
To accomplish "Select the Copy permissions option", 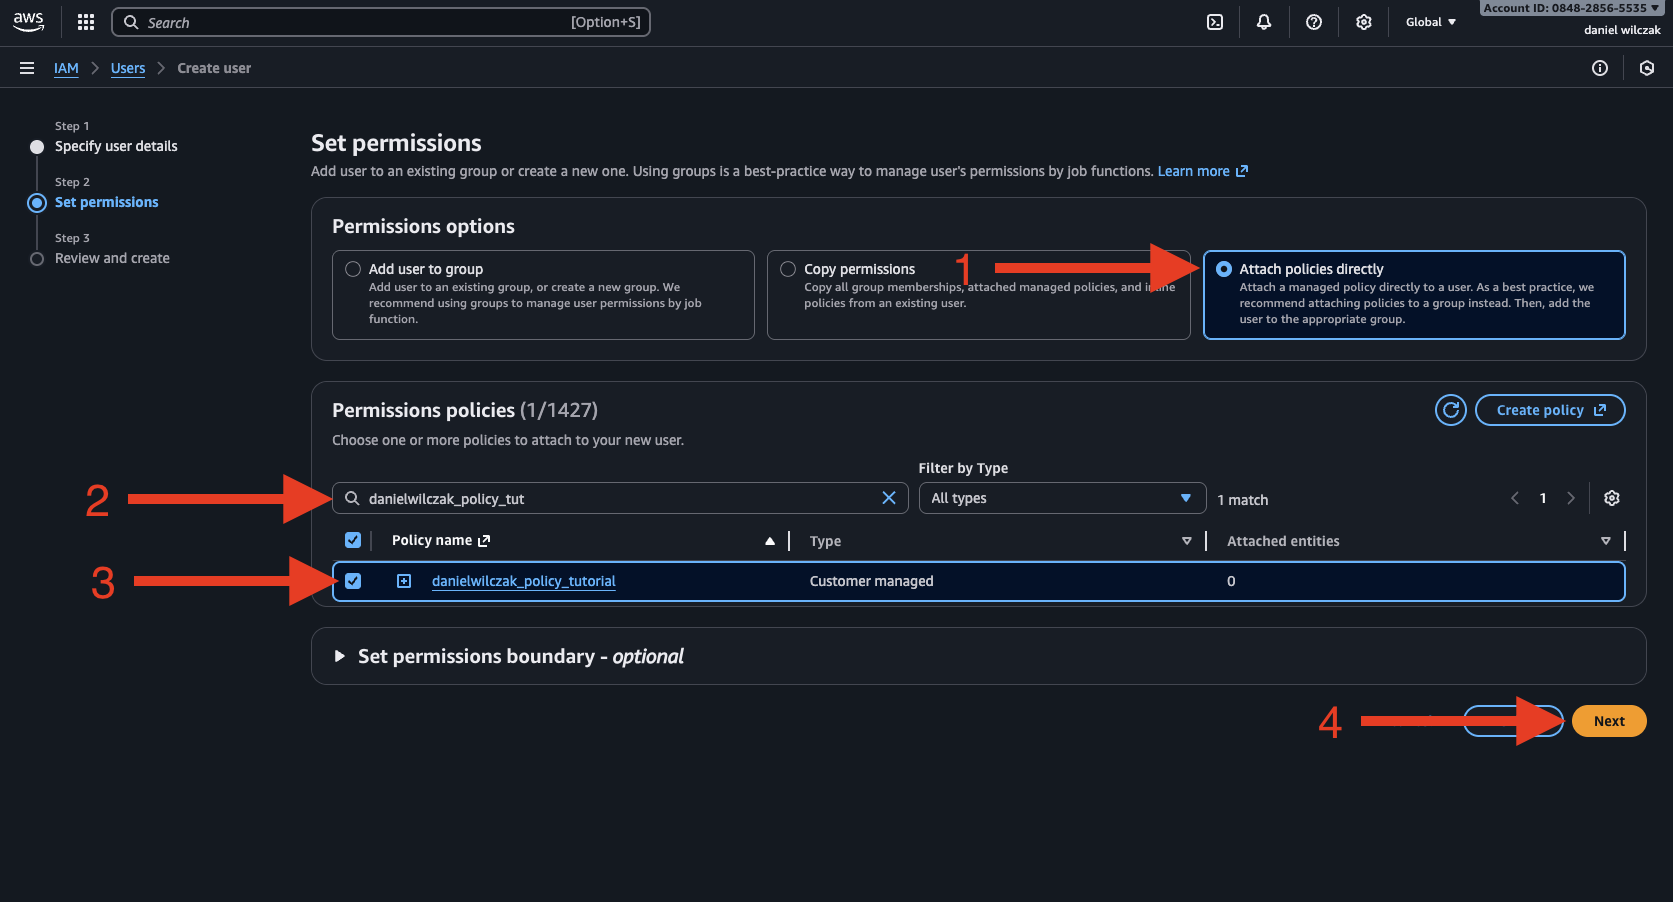I will 788,269.
